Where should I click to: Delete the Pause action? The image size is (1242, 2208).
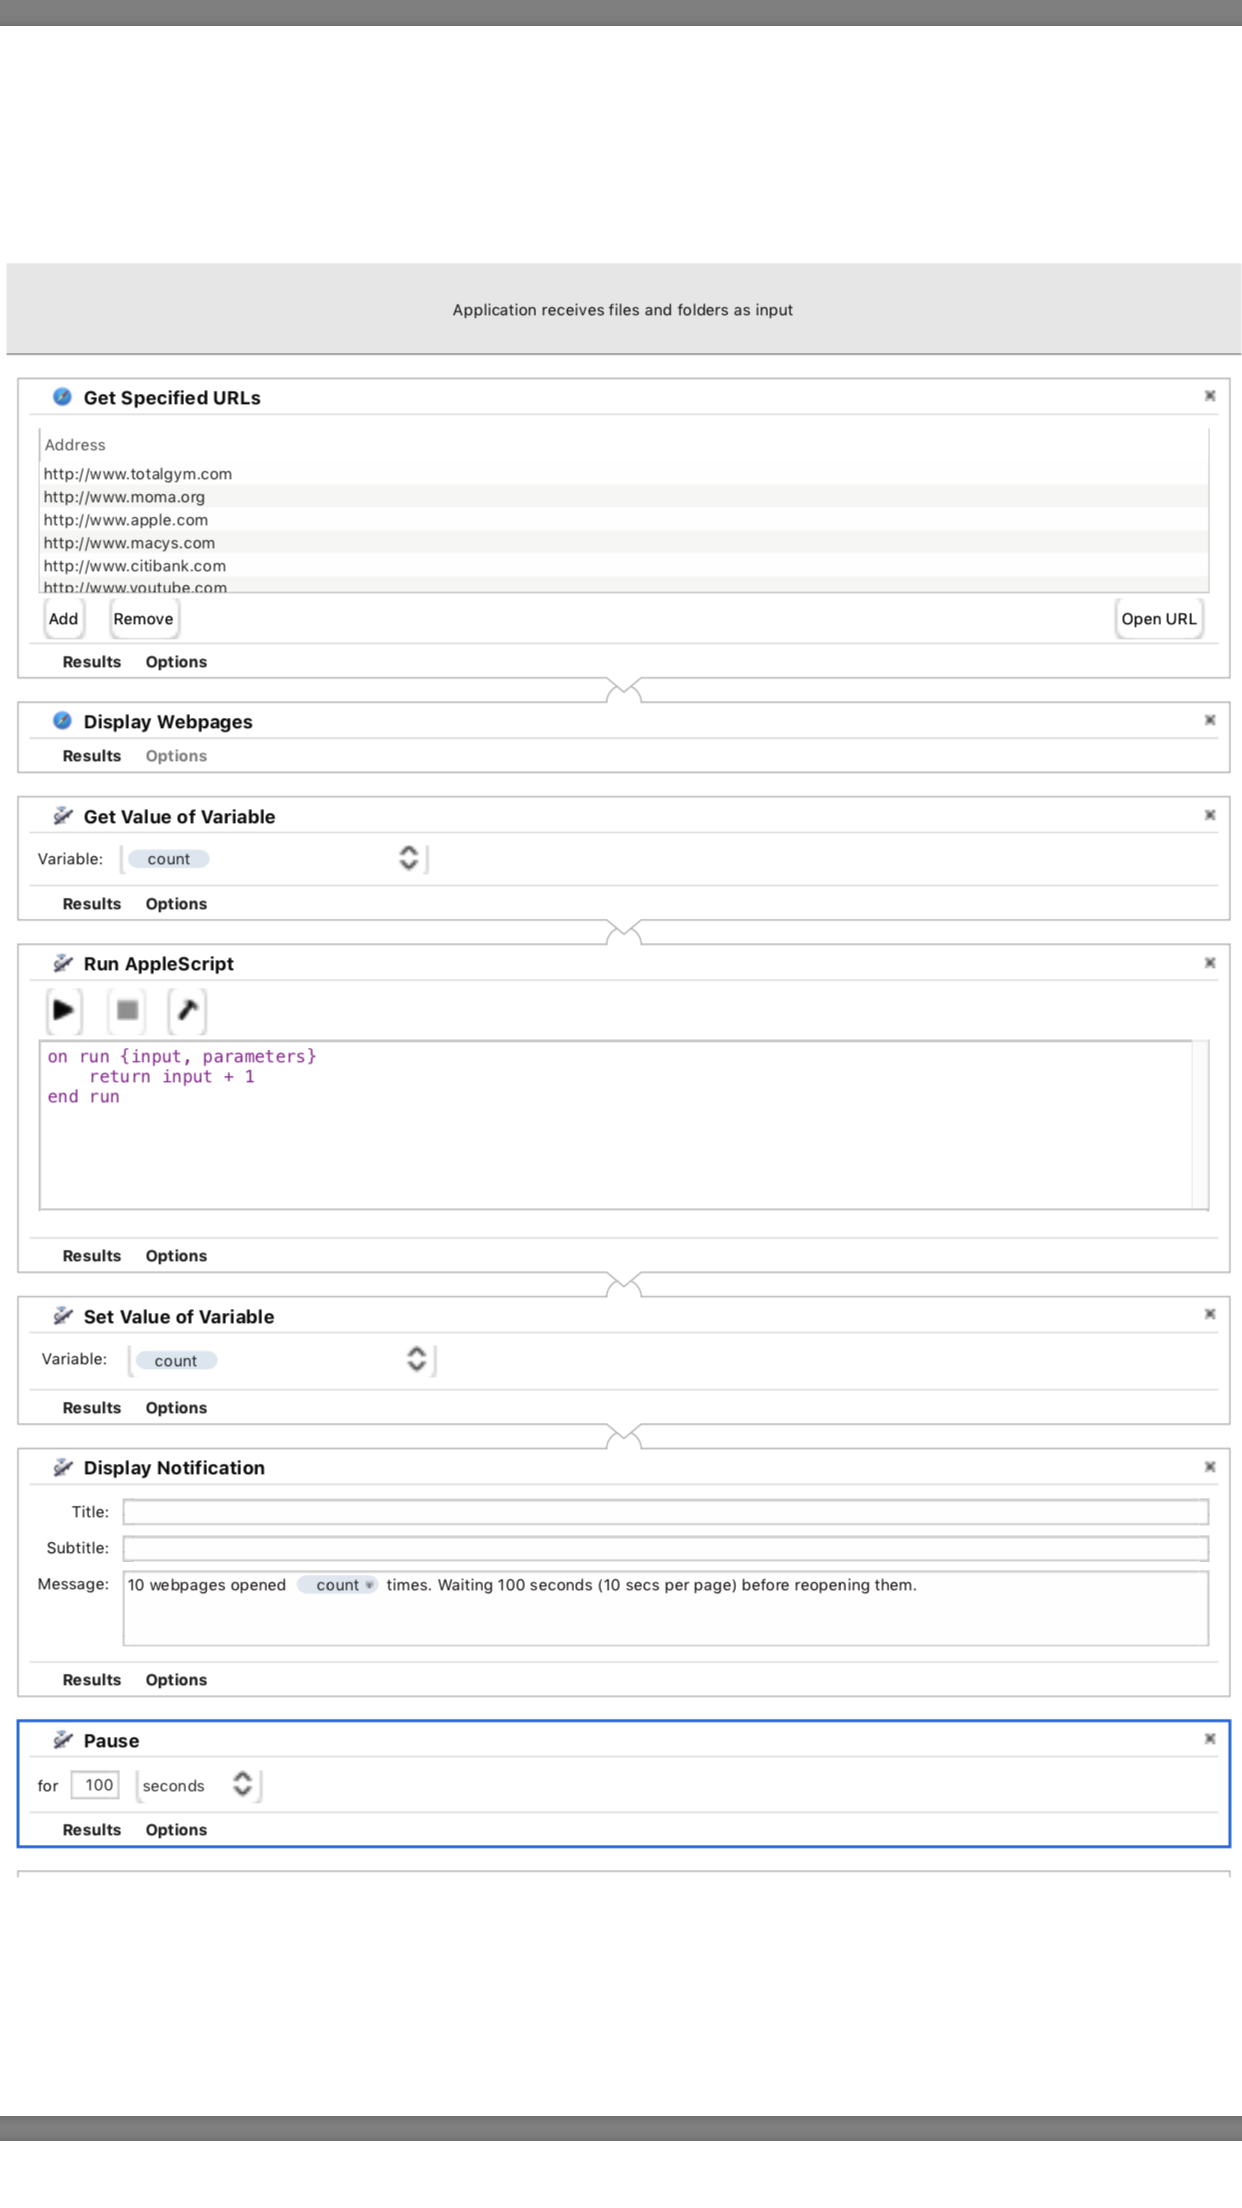coord(1209,1739)
